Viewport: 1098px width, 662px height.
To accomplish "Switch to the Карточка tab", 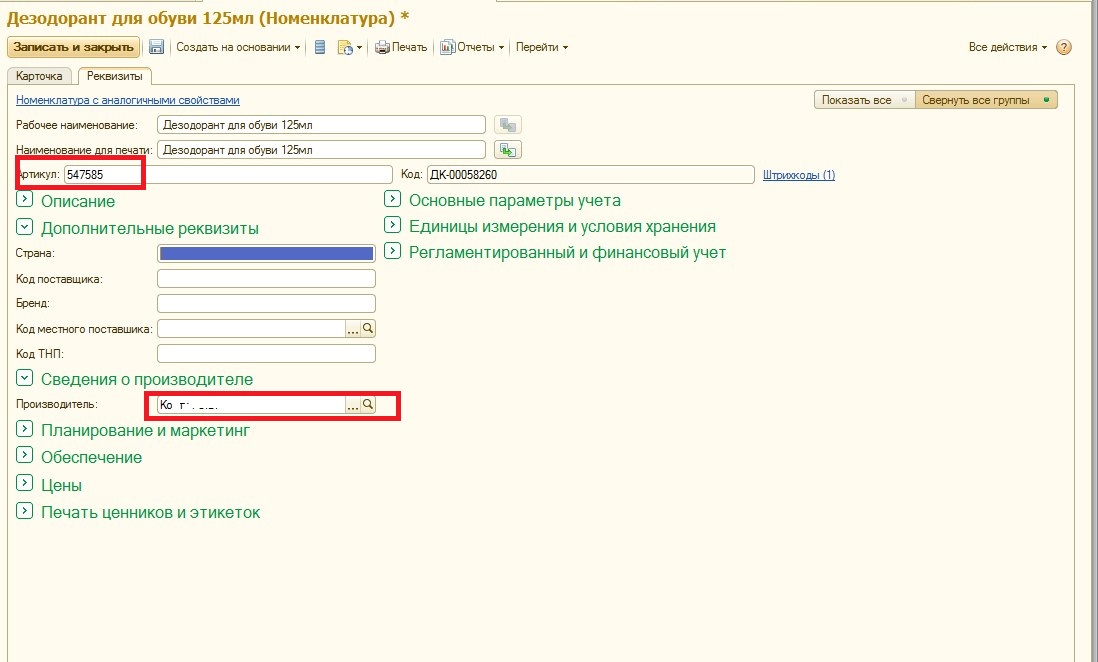I will coord(39,76).
